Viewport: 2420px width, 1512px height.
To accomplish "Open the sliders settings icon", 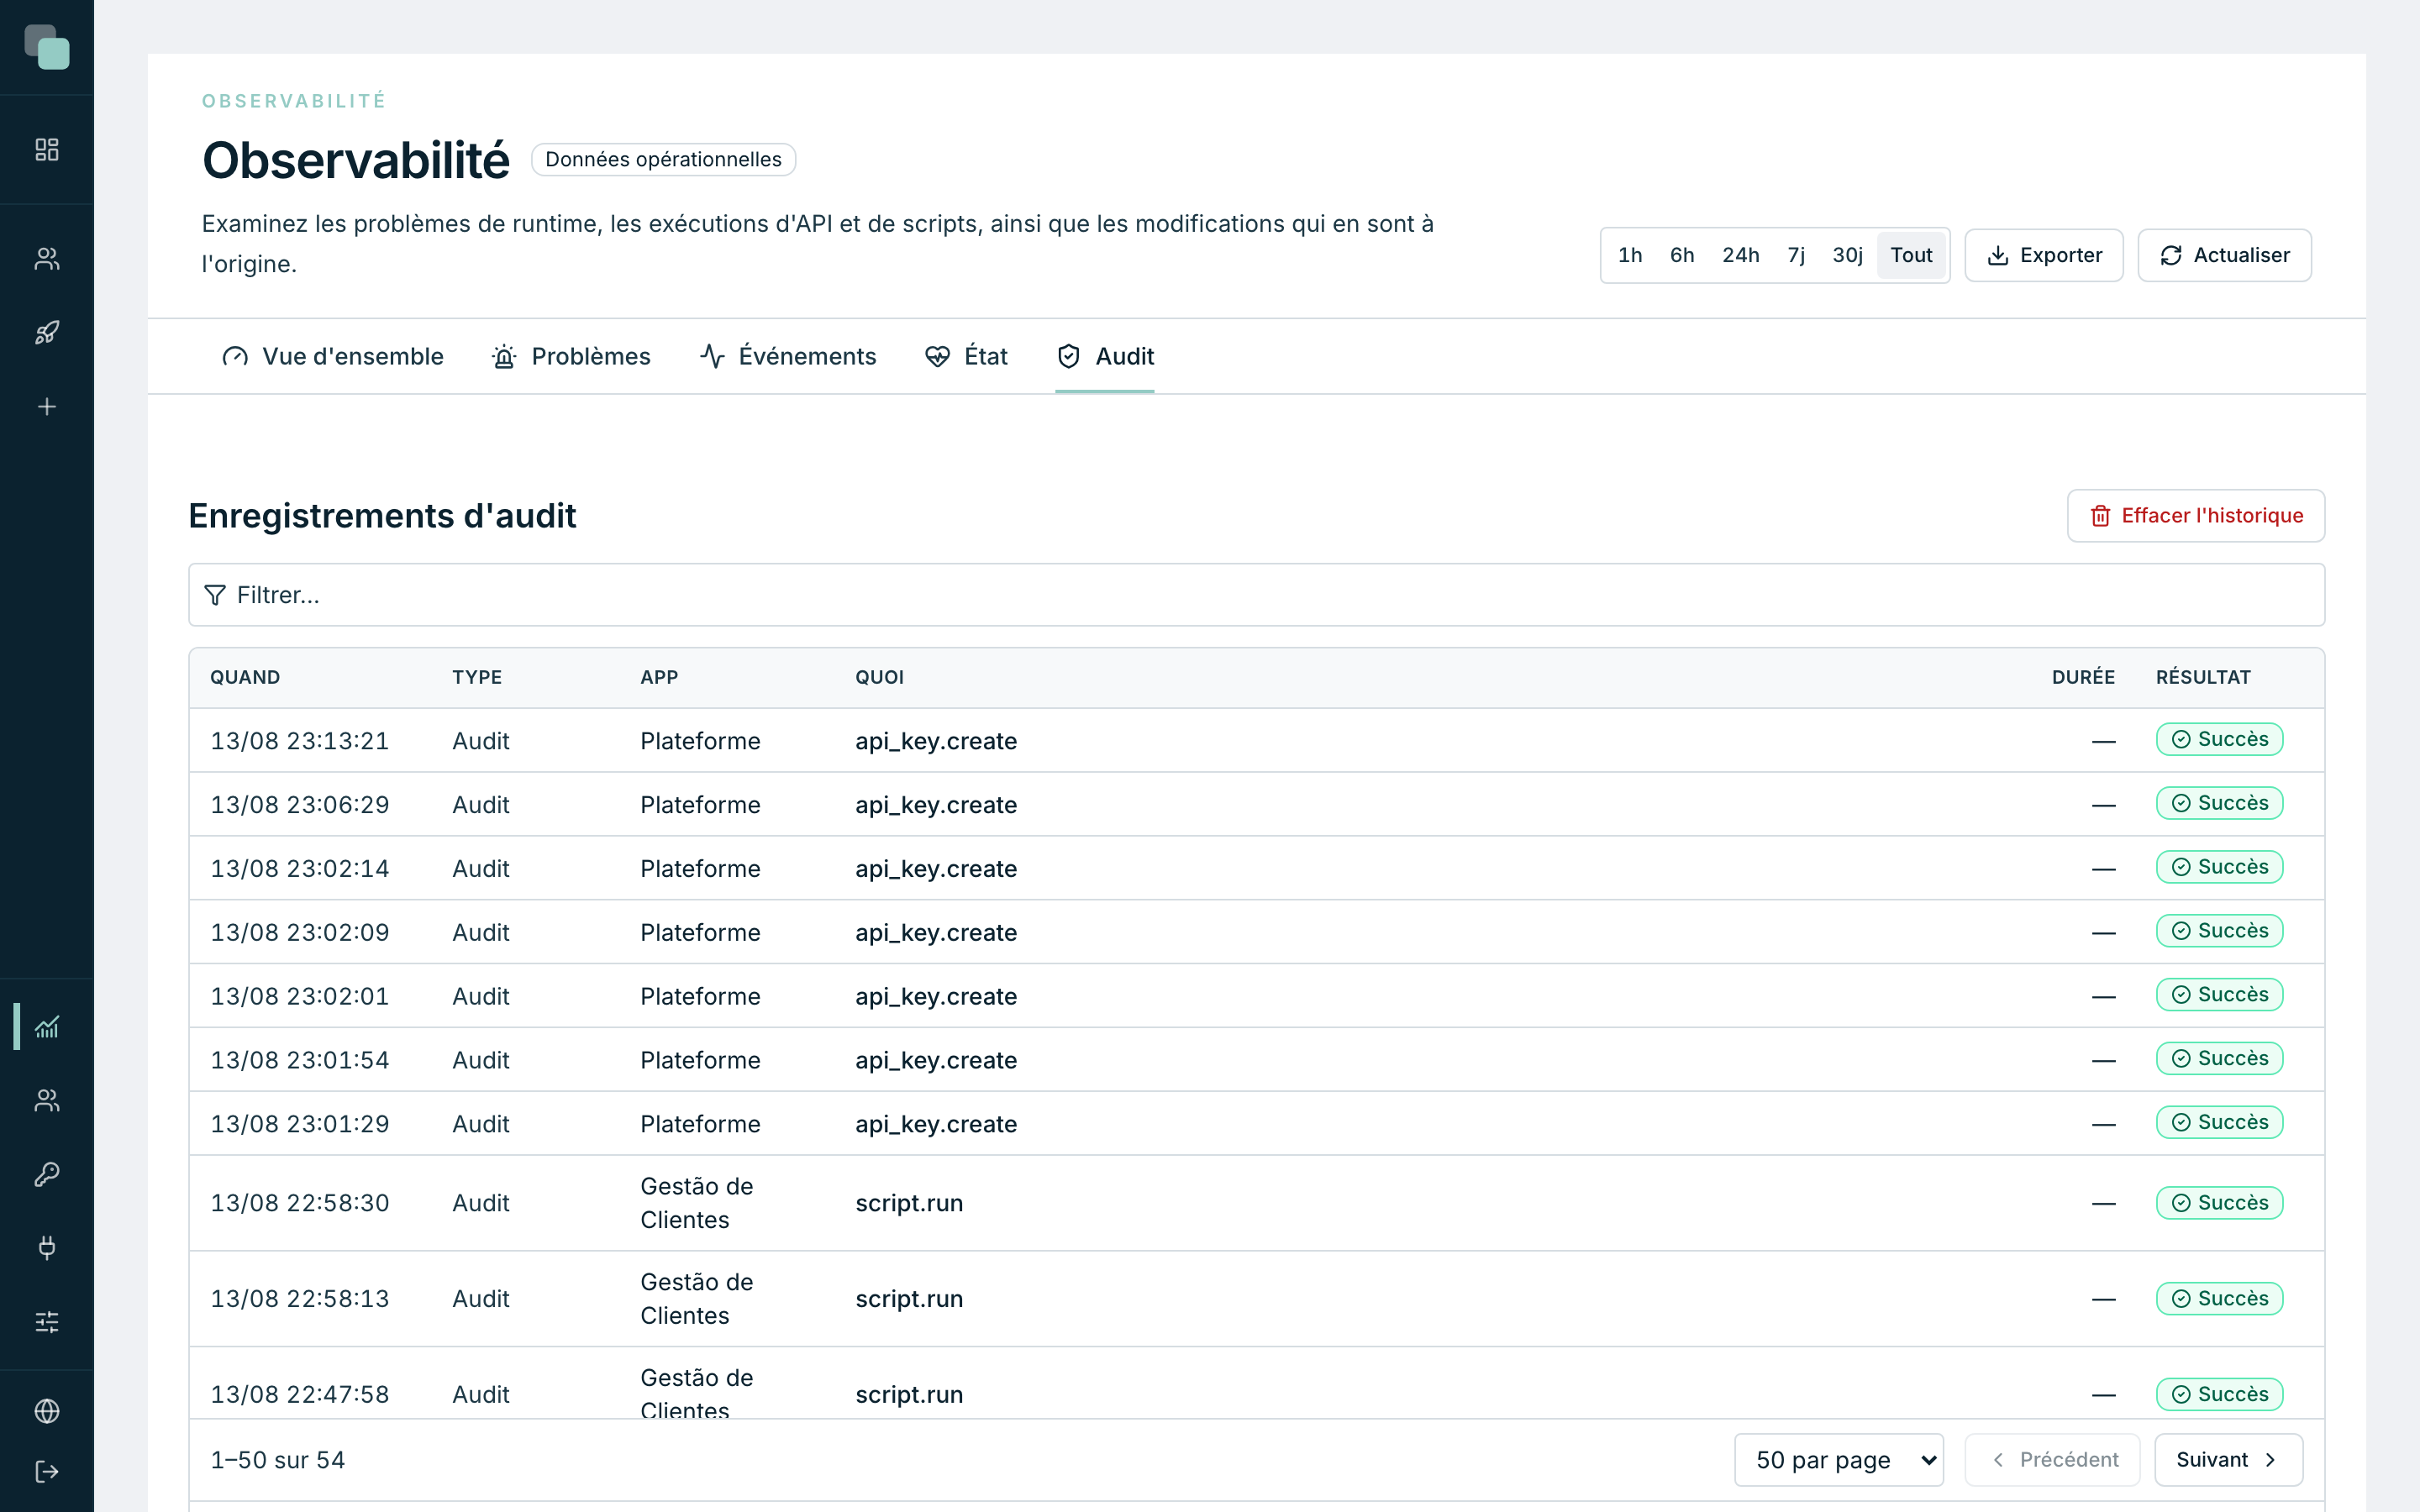I will coord(47,1322).
